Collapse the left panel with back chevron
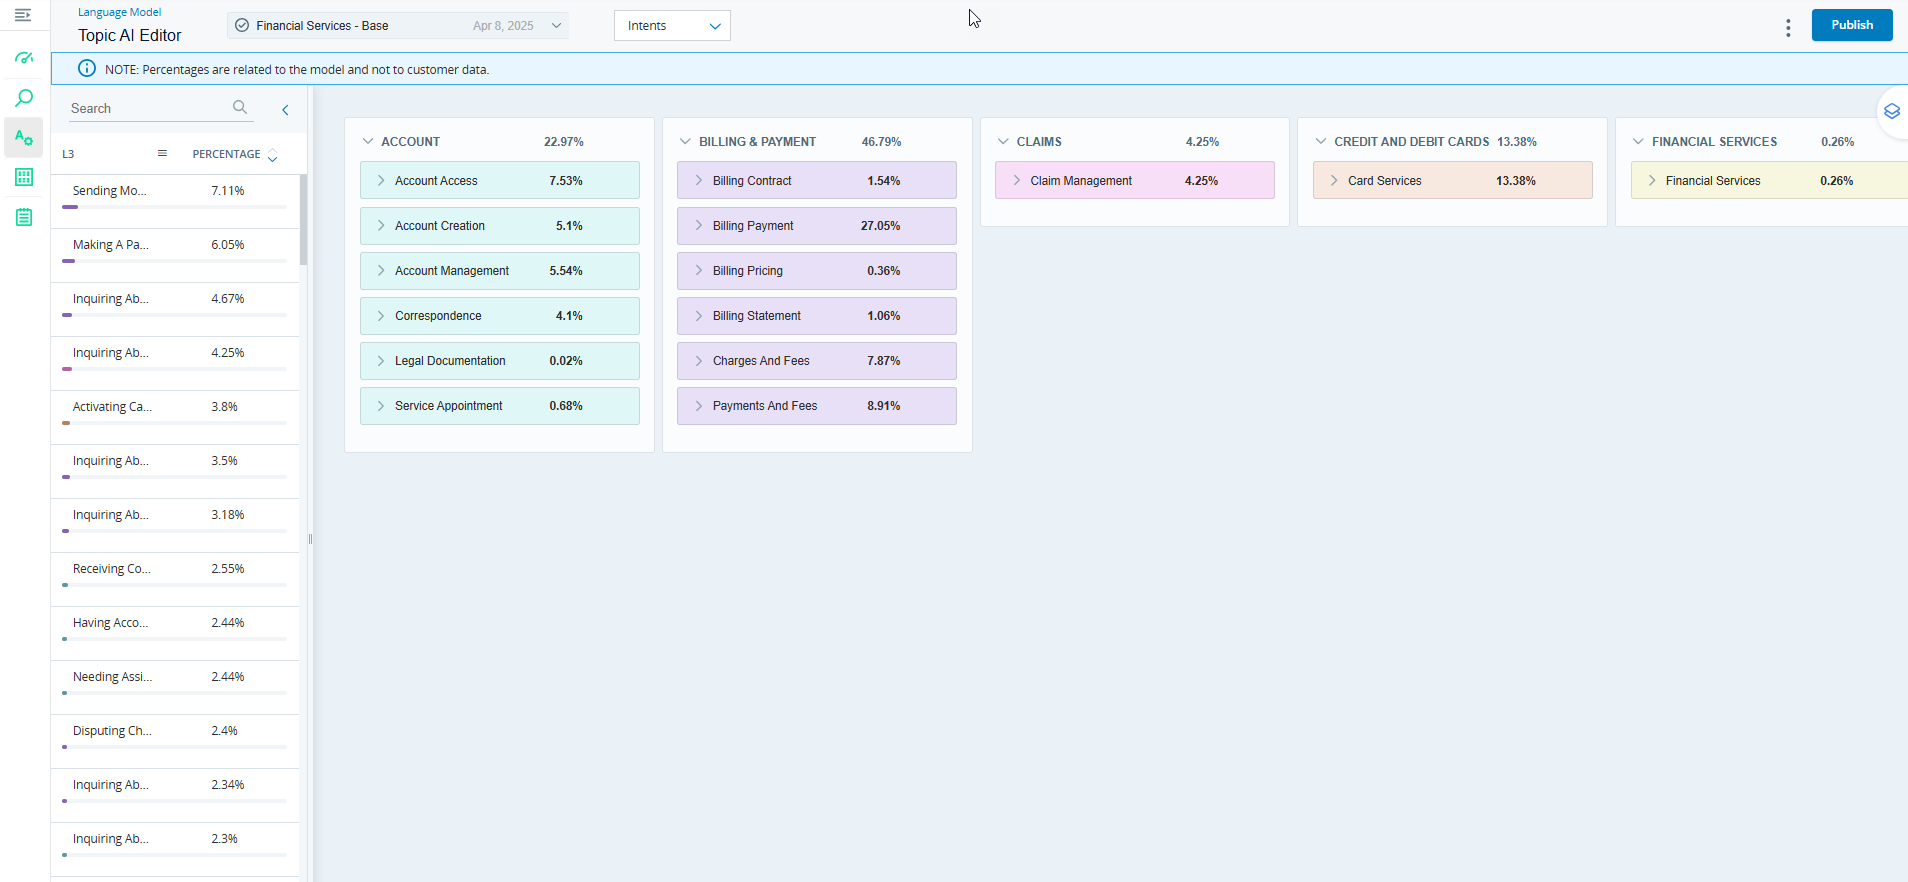Screen dimensions: 1908x882 285,110
